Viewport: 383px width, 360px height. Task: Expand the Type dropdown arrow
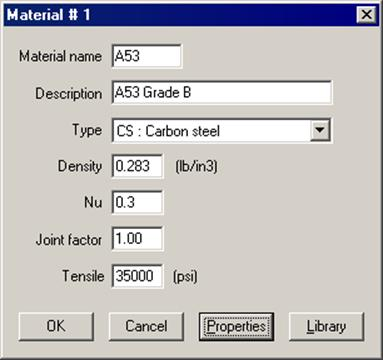(x=320, y=130)
